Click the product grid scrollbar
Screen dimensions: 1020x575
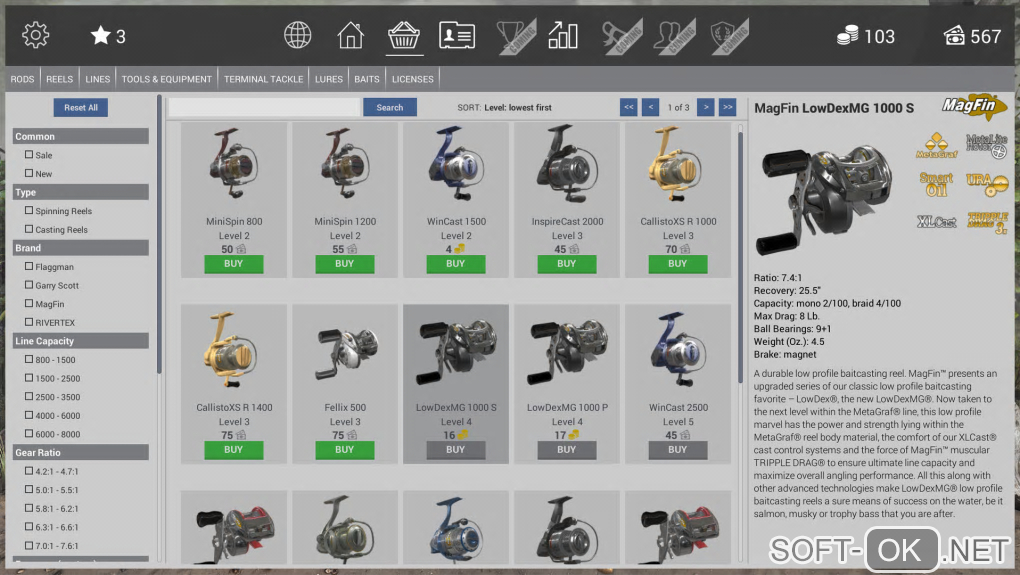coord(740,257)
